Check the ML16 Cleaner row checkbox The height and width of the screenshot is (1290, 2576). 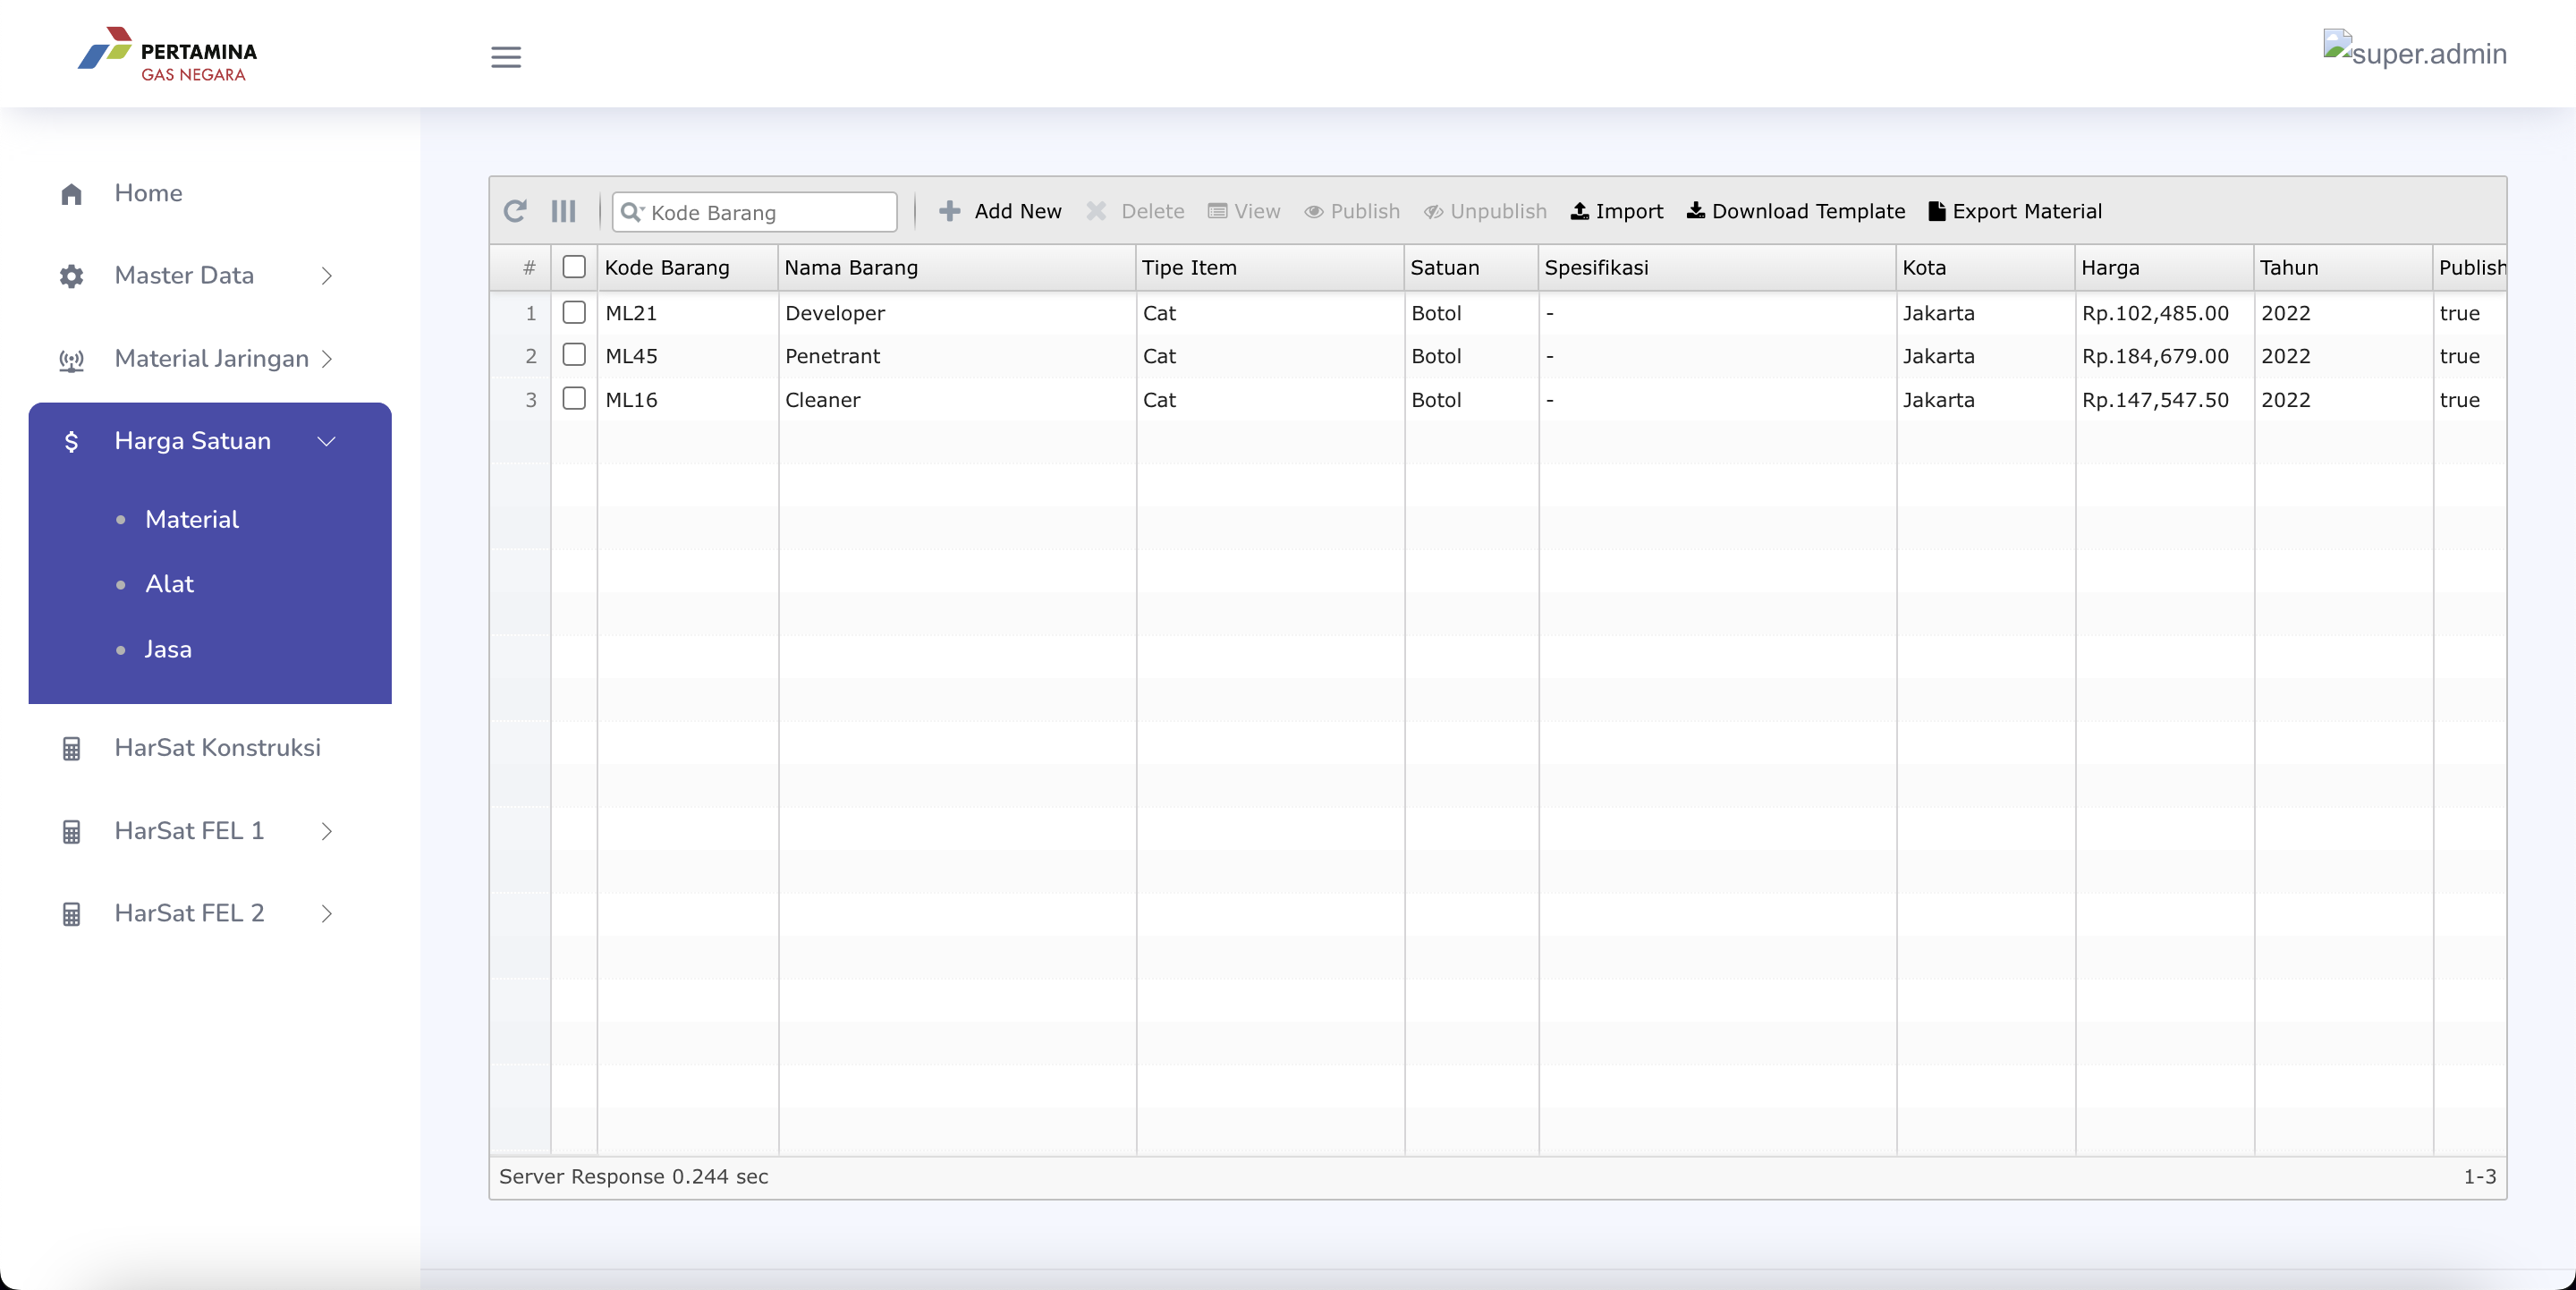(574, 399)
